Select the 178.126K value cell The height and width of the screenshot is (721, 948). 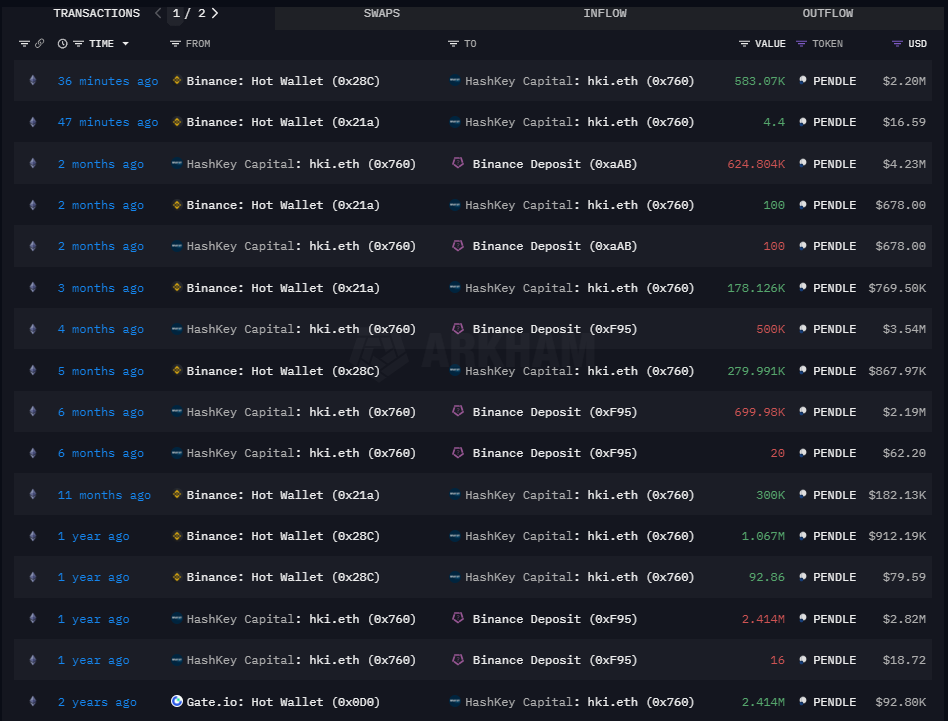tap(756, 288)
